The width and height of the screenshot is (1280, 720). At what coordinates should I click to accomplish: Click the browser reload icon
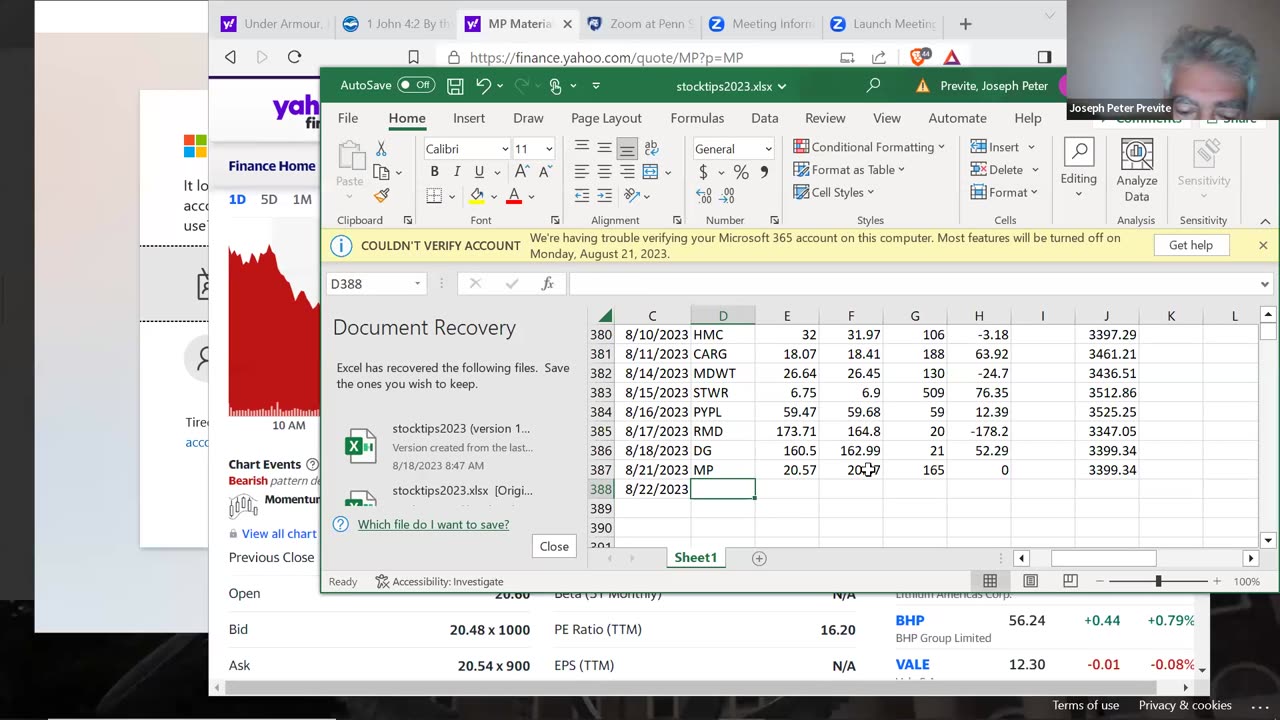[x=294, y=57]
